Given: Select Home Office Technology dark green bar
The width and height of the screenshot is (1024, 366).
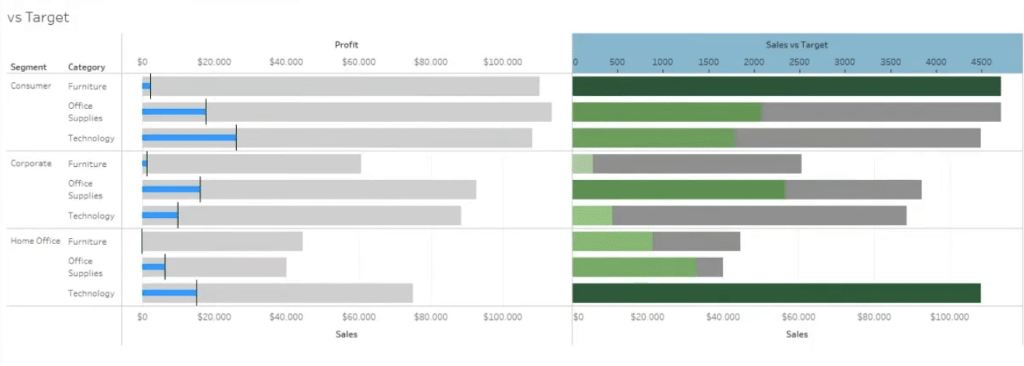Looking at the screenshot, I should [776, 293].
